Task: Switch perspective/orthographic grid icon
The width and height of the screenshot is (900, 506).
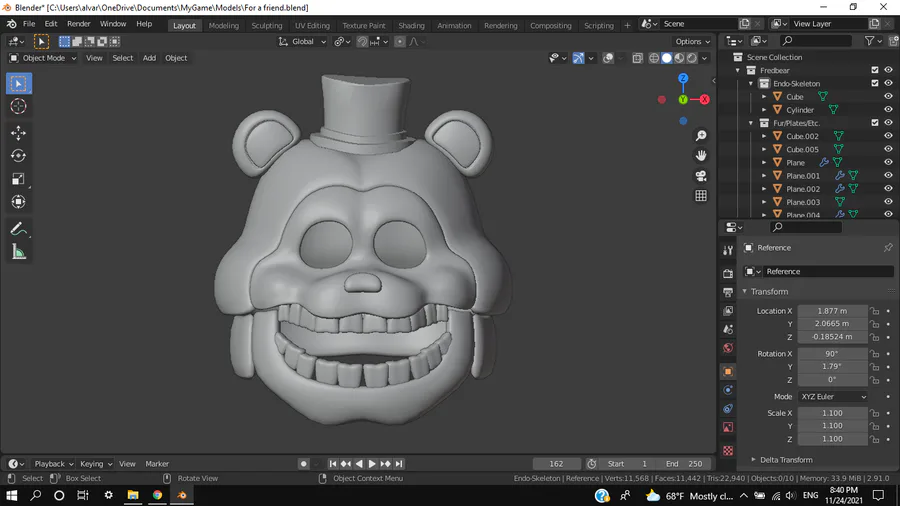Action: coord(701,196)
